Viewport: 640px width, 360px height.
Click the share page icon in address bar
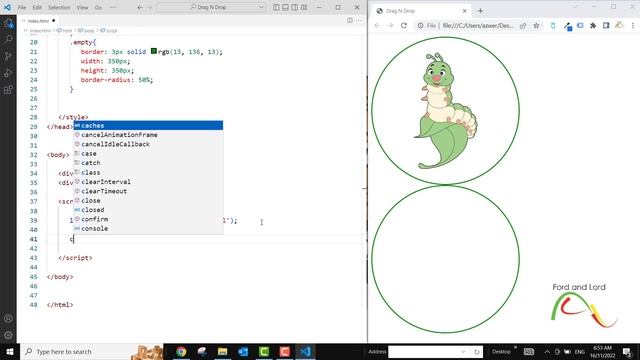[523, 25]
